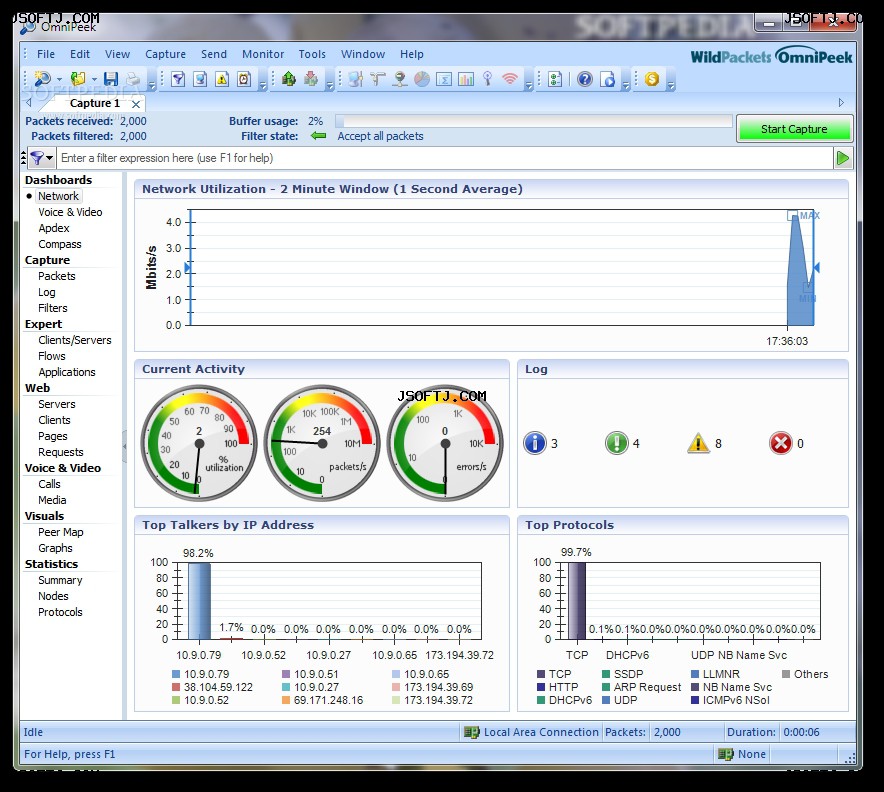This screenshot has width=884, height=792.
Task: Expand the first toolbar overflow arrow
Action: tap(152, 86)
